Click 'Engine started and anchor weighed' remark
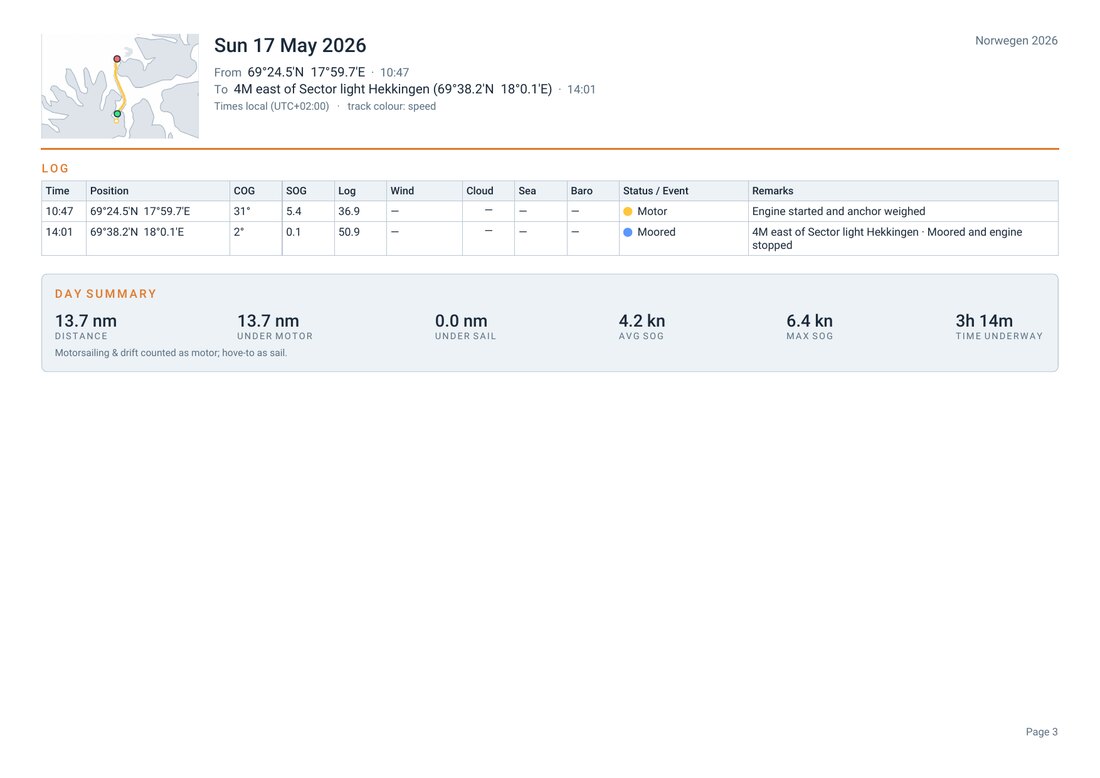The image size is (1100, 778). 838,211
